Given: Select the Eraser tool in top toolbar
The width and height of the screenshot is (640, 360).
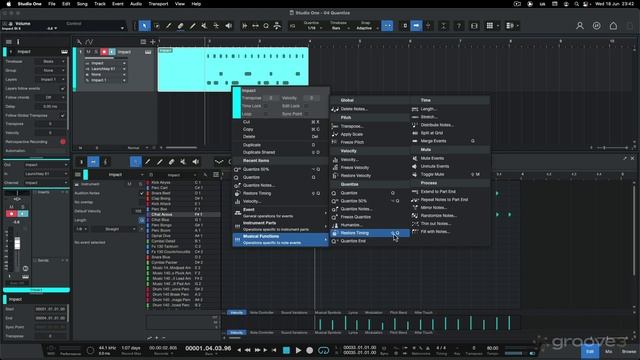Looking at the screenshot, I should (180, 26).
